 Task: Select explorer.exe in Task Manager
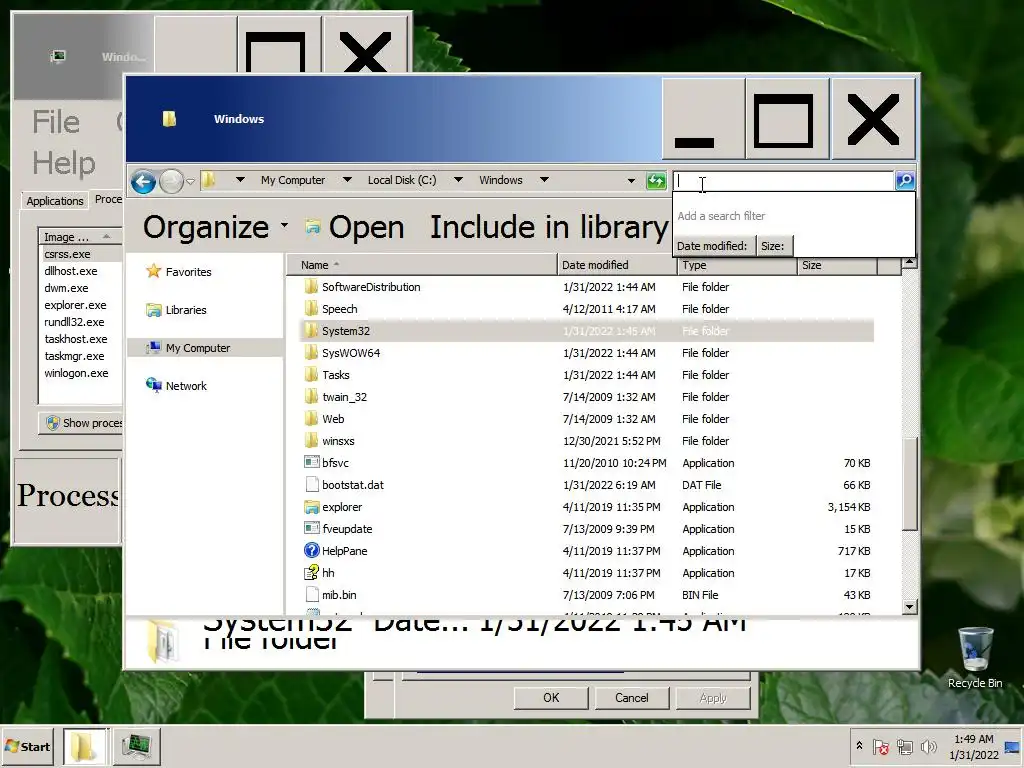[x=75, y=305]
